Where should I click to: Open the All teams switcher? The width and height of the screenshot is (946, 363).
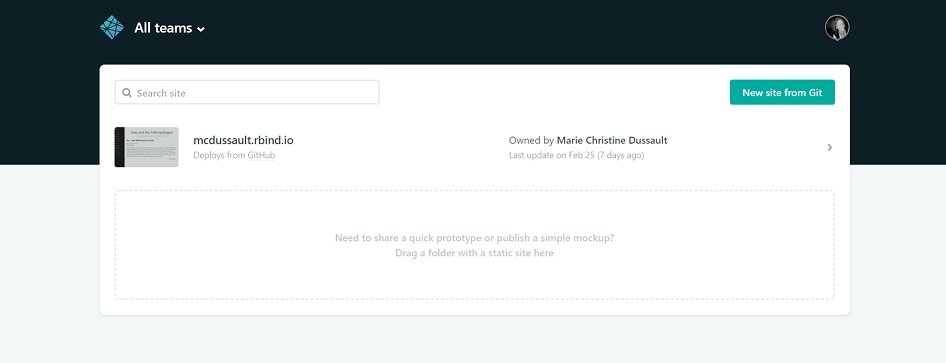coord(170,28)
